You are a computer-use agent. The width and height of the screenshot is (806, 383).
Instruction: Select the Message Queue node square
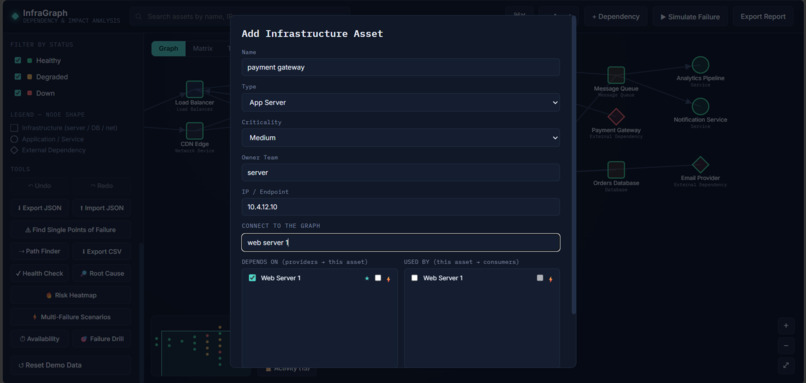(616, 75)
